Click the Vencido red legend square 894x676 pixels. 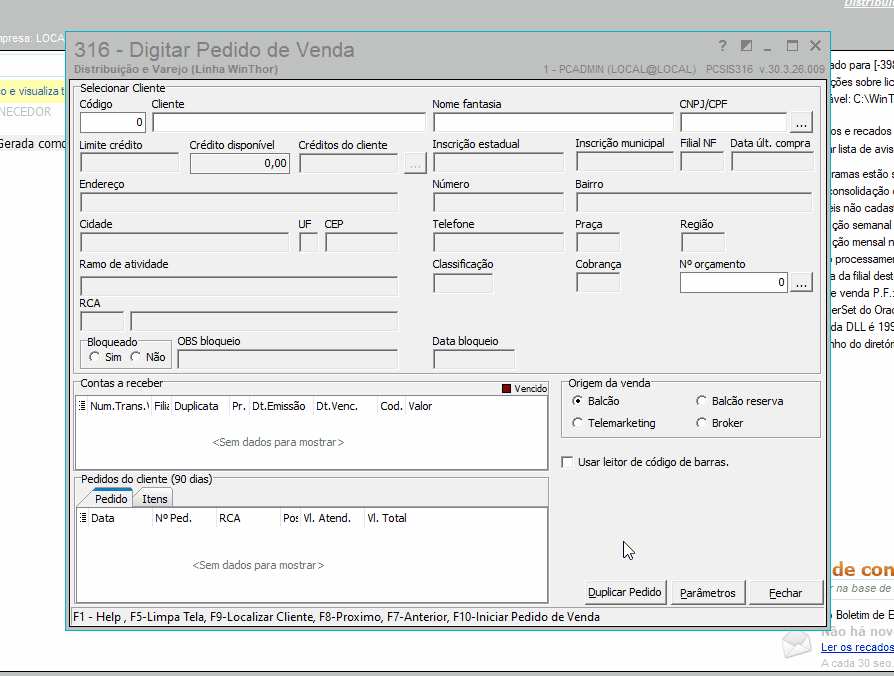506,388
